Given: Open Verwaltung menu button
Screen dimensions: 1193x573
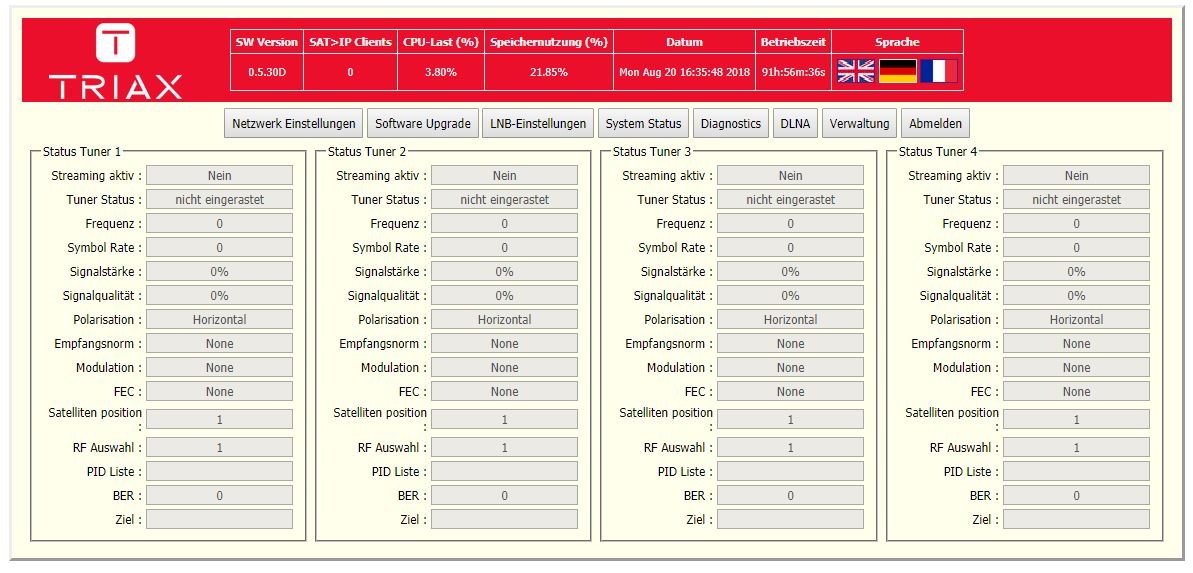Looking at the screenshot, I should click(859, 123).
